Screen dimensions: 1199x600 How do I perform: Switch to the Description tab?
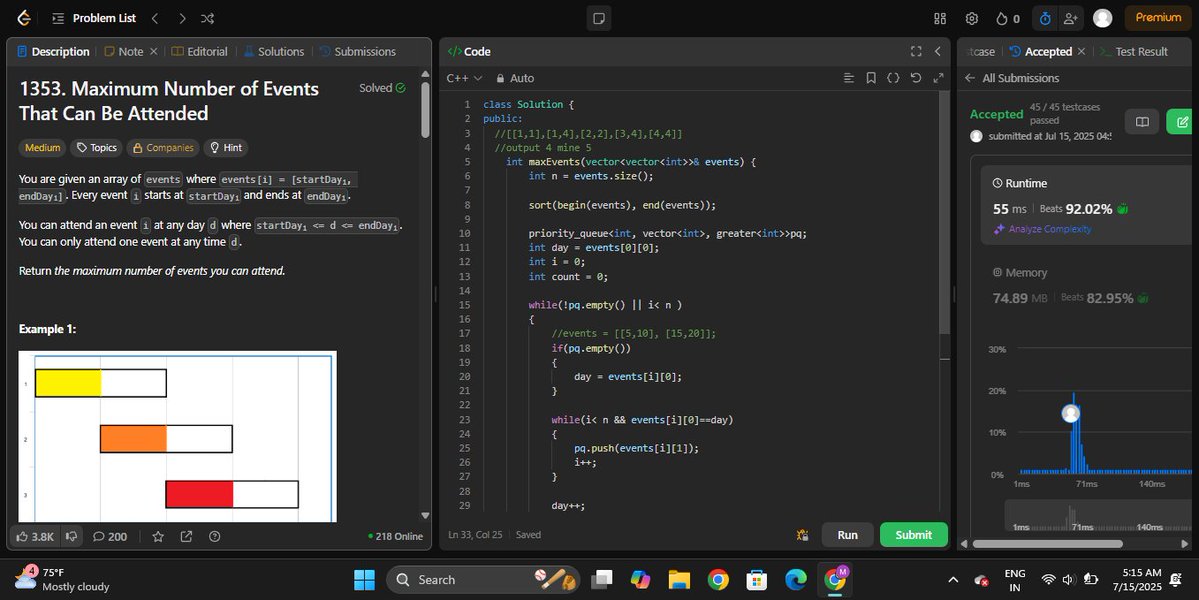(x=53, y=51)
